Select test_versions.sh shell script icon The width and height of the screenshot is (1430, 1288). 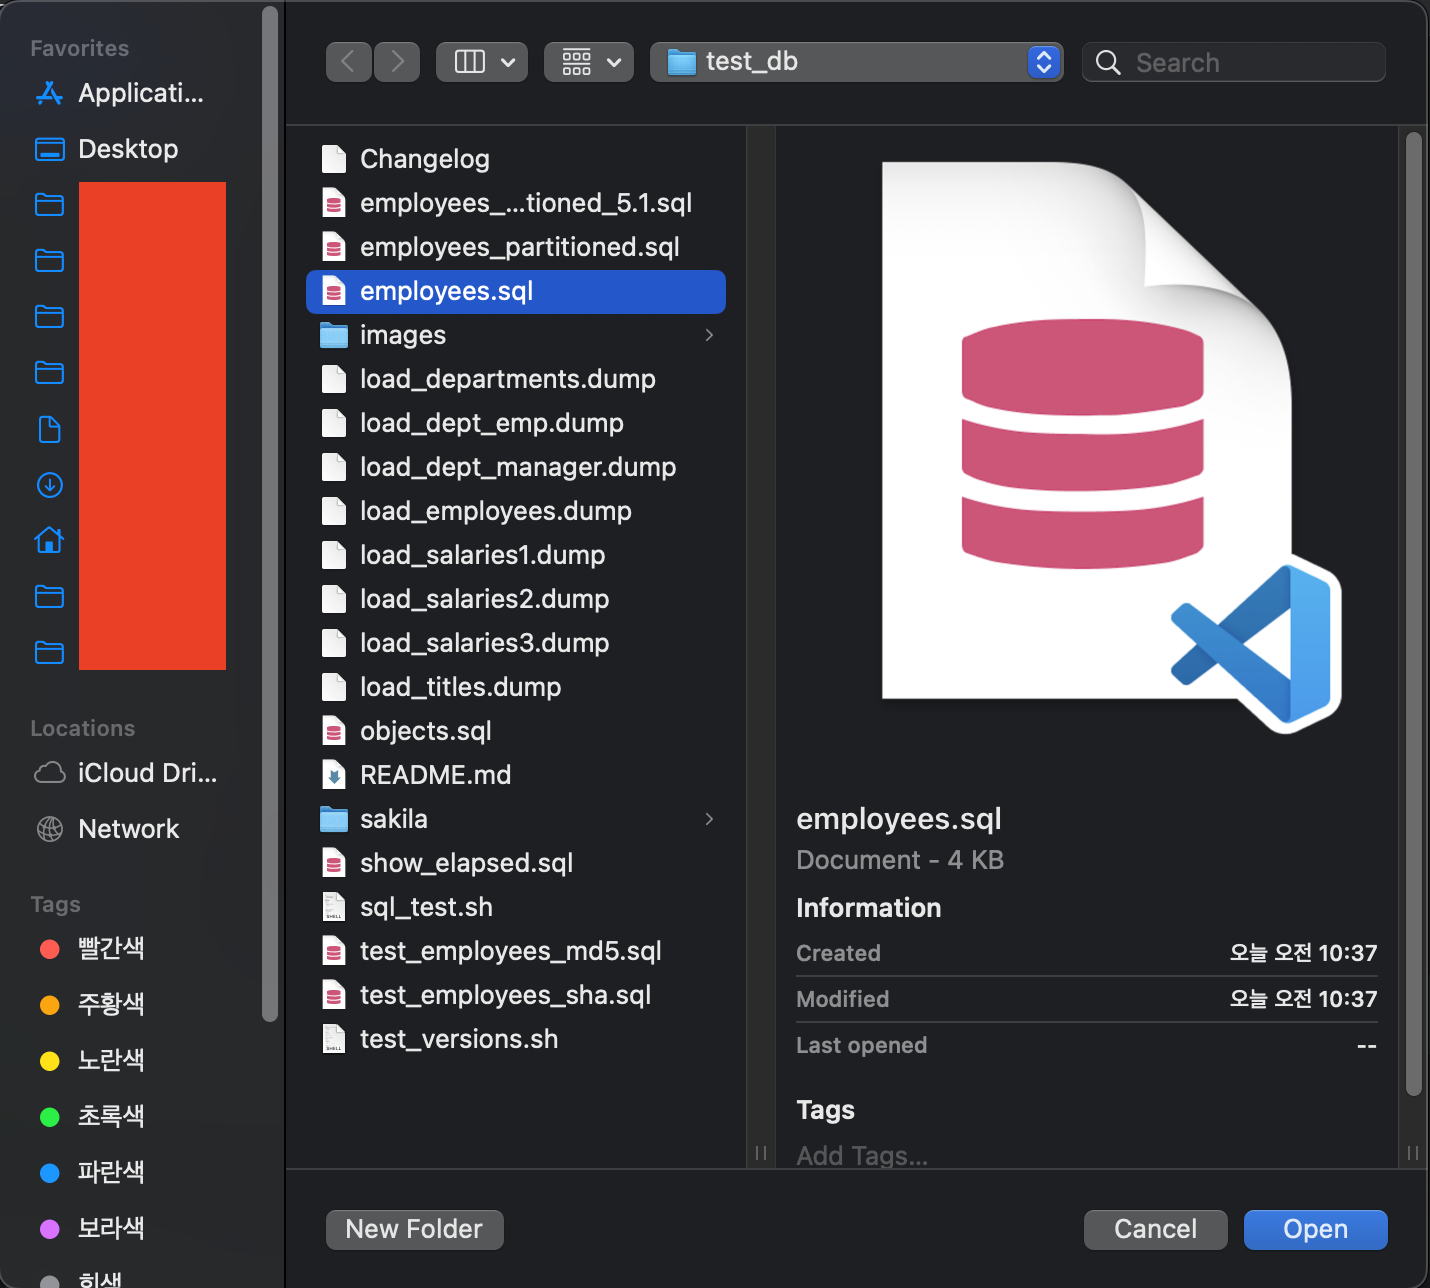pyautogui.click(x=334, y=1039)
